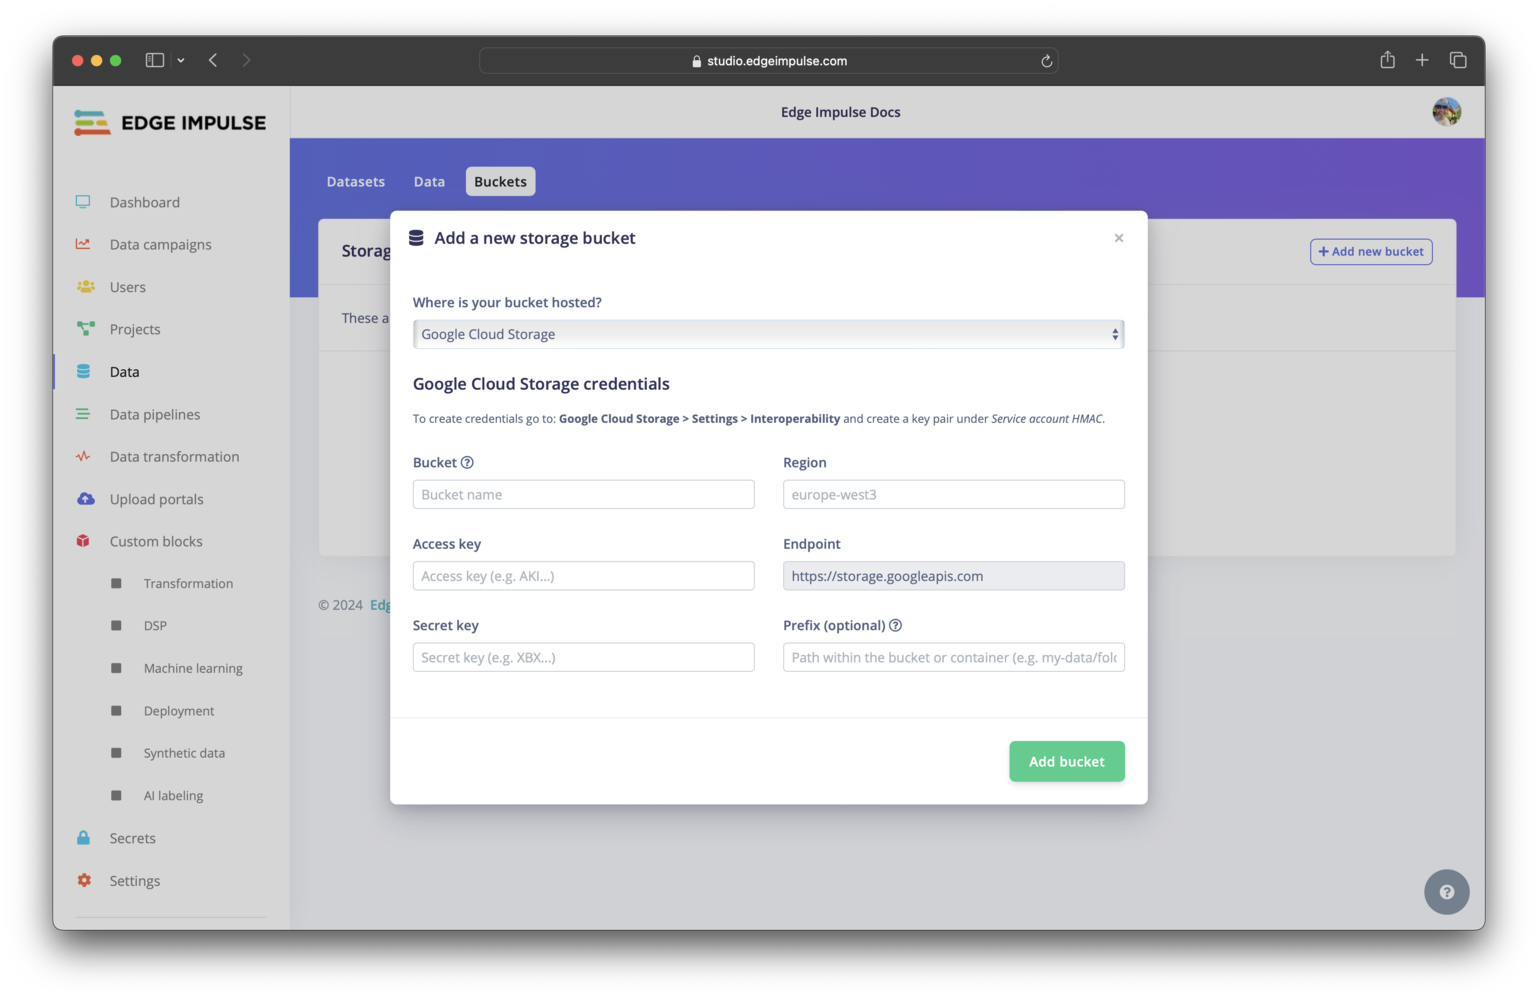Viewport: 1538px width, 1000px height.
Task: Click the Data pipelines lines icon
Action: pos(83,414)
